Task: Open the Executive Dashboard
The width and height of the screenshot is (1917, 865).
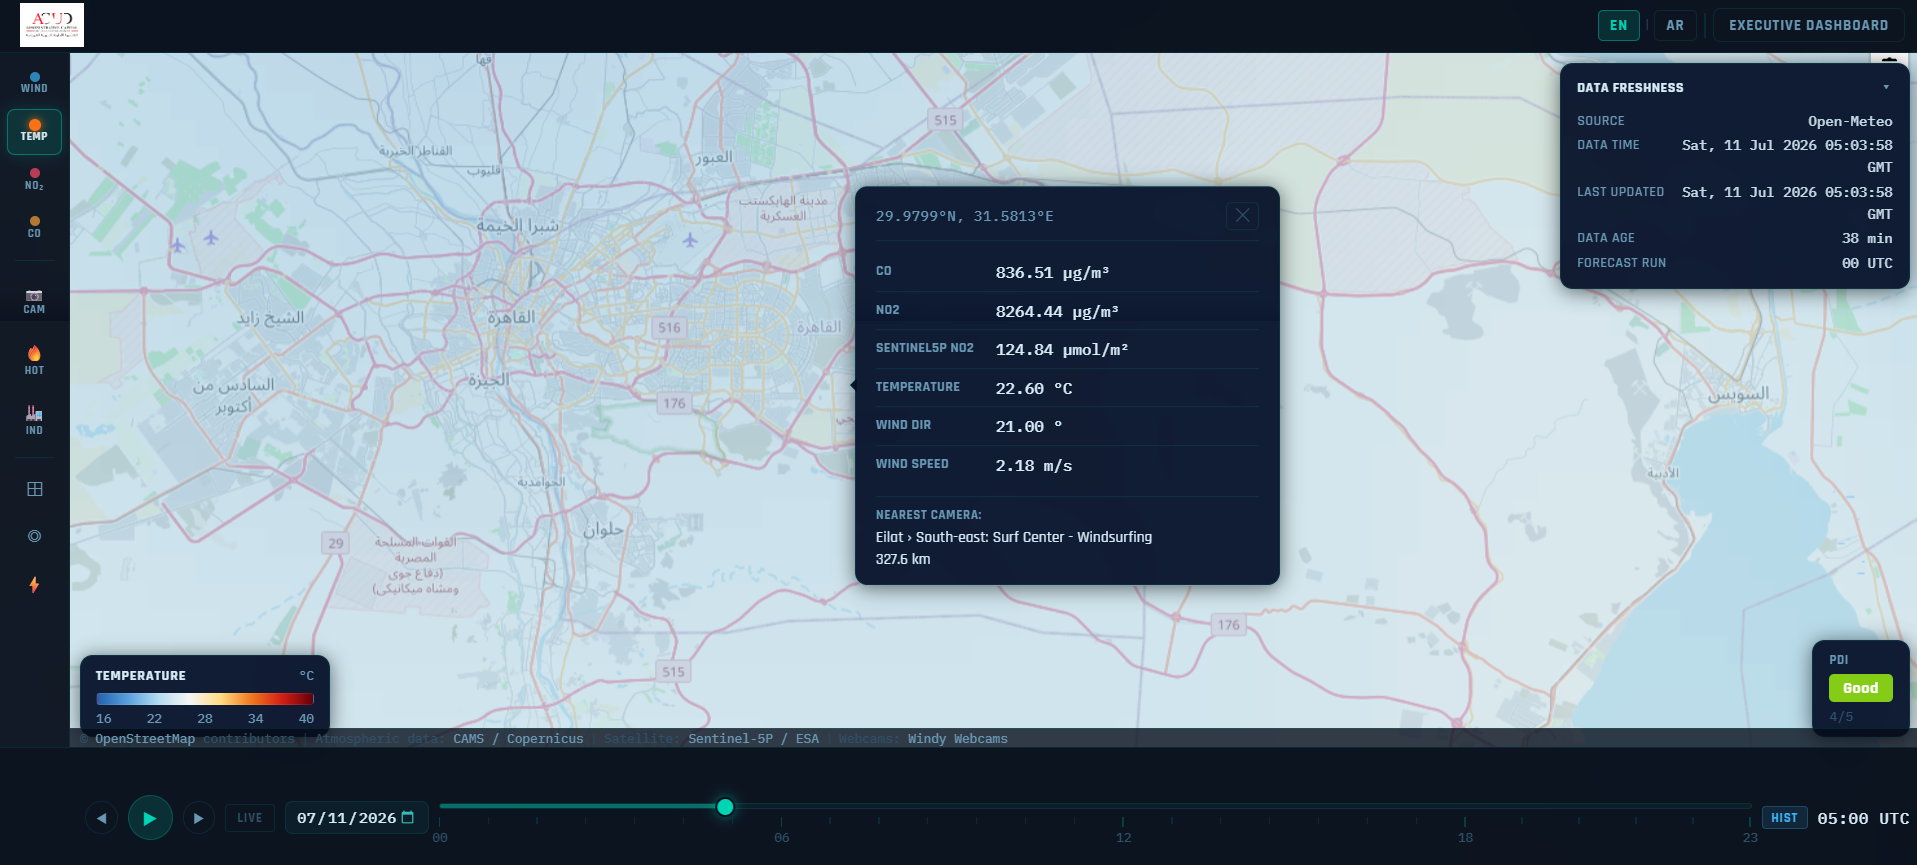Action: tap(1808, 25)
